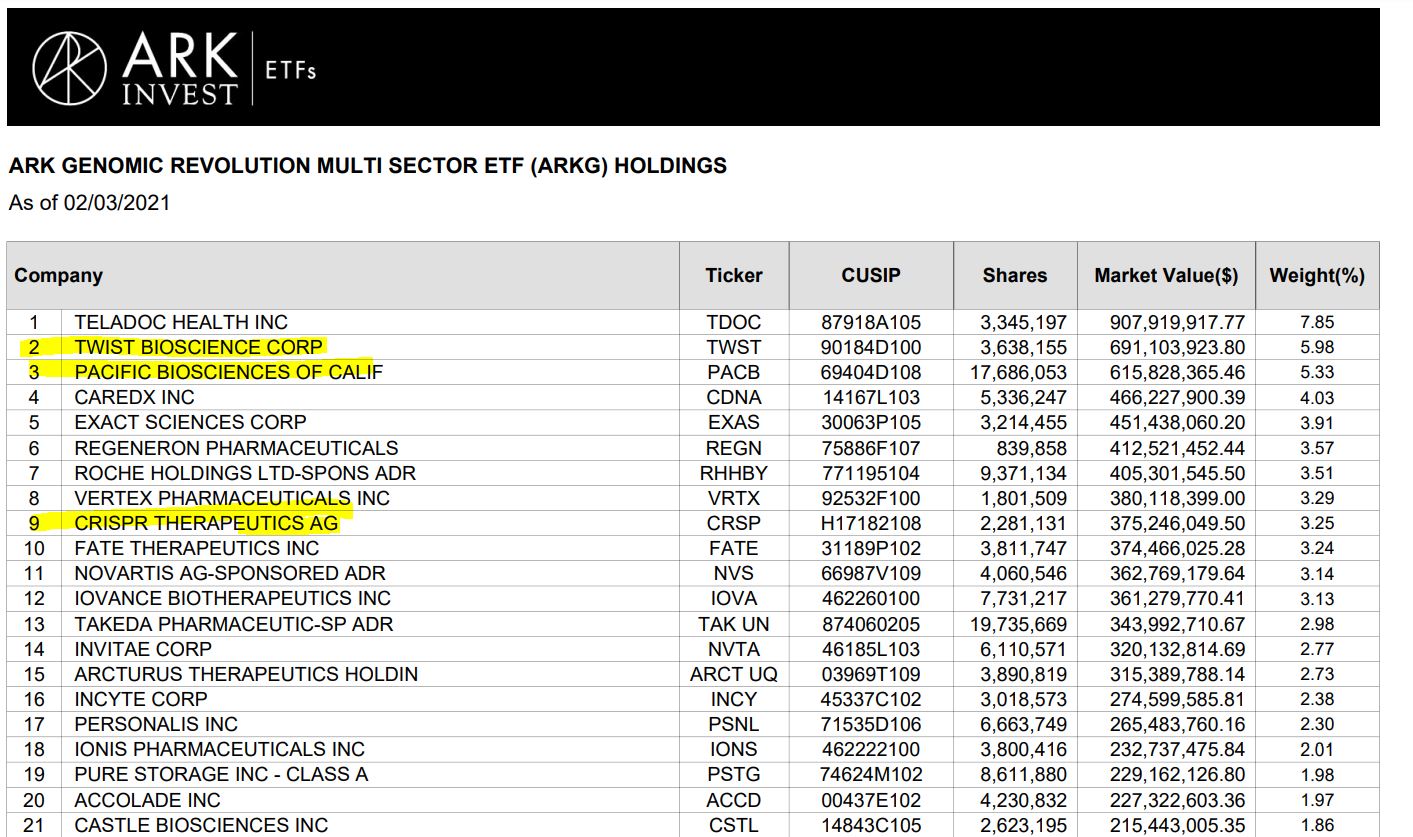1413x837 pixels.
Task: Click the Shares column header
Action: pyautogui.click(x=1015, y=276)
